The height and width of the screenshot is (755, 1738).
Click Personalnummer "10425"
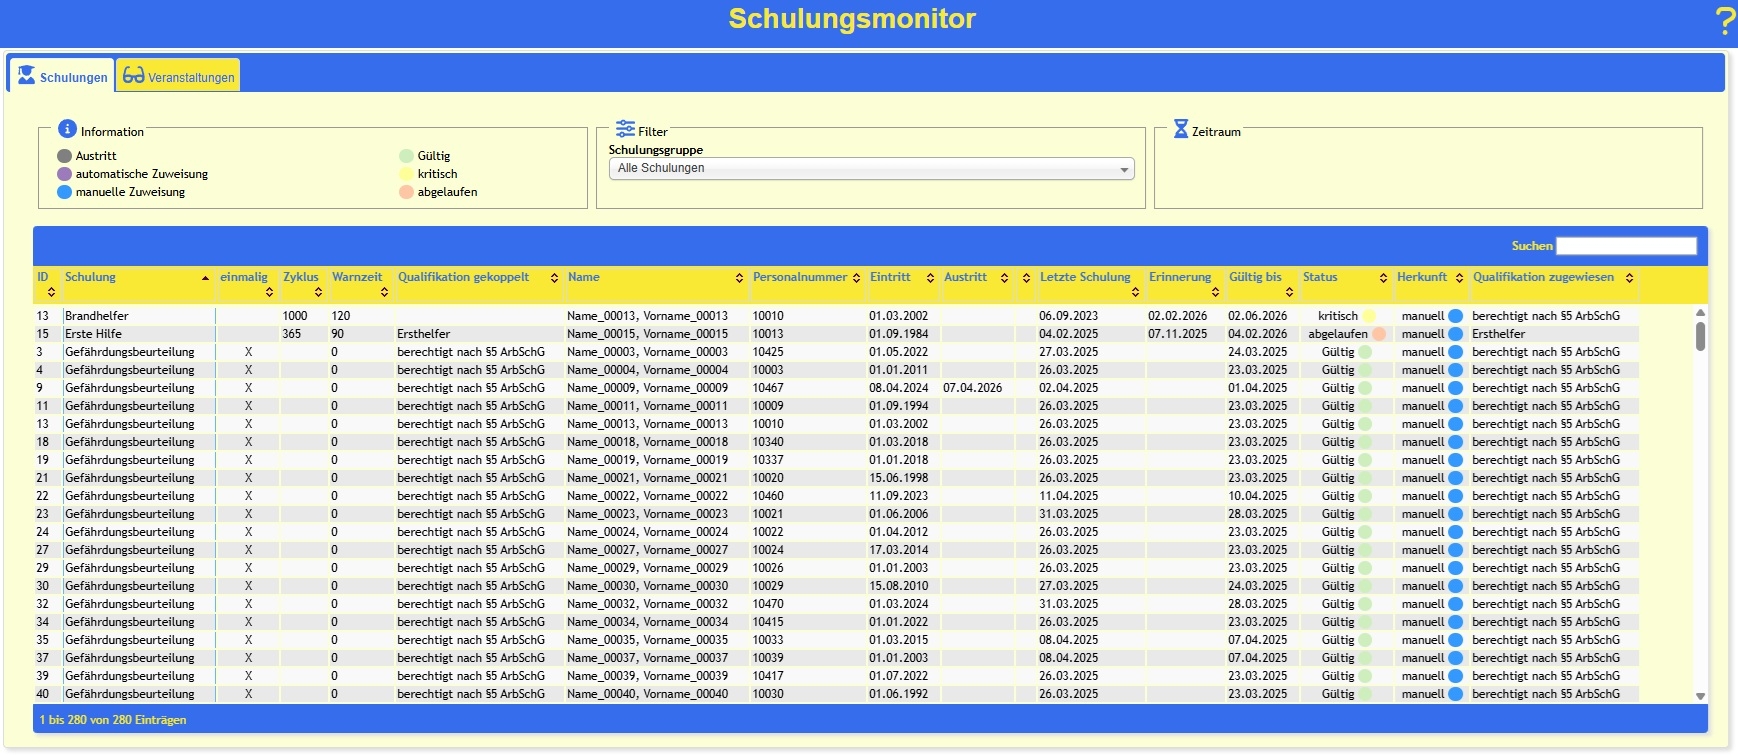pos(768,352)
